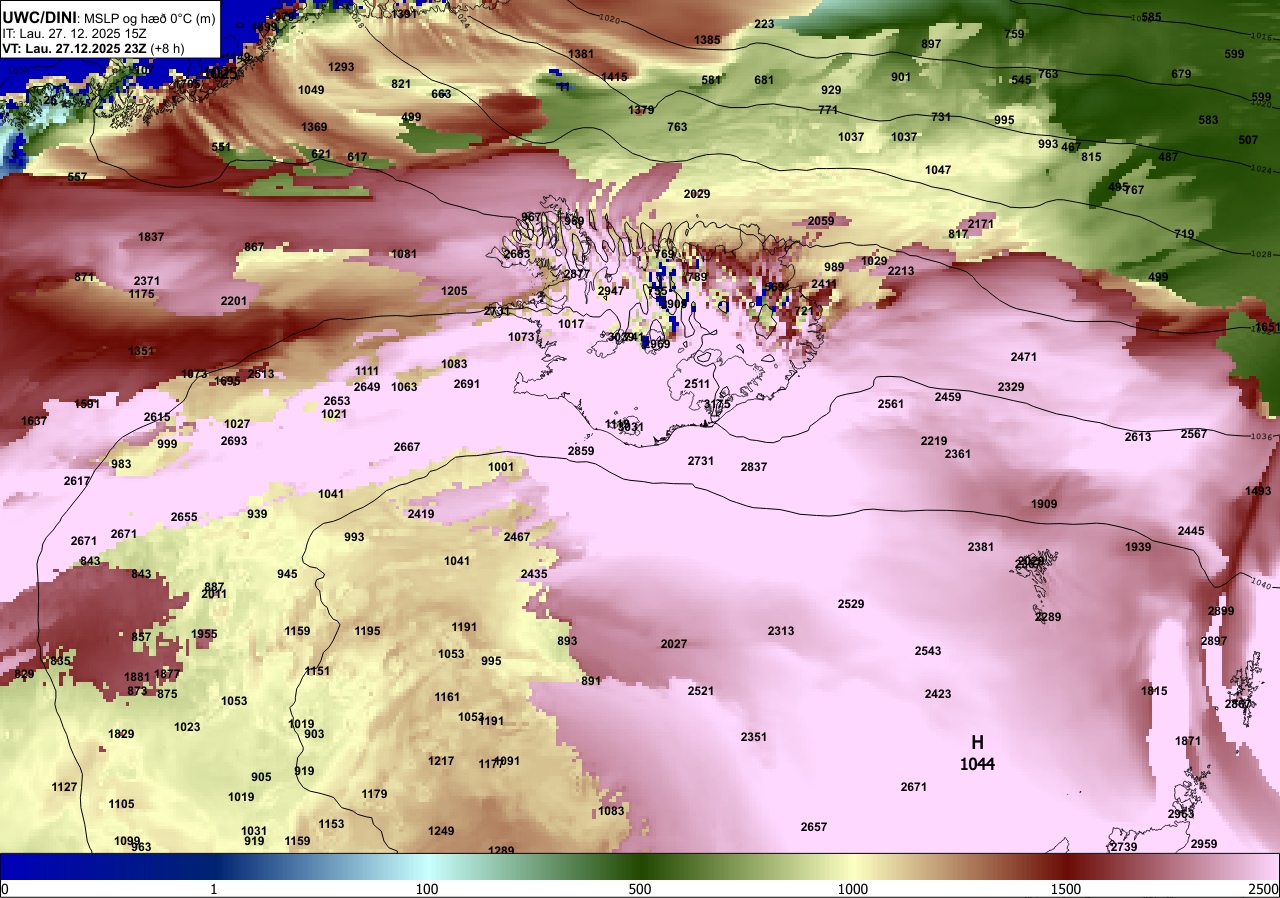
Task: Click the height value 1939
Action: coord(1138,547)
